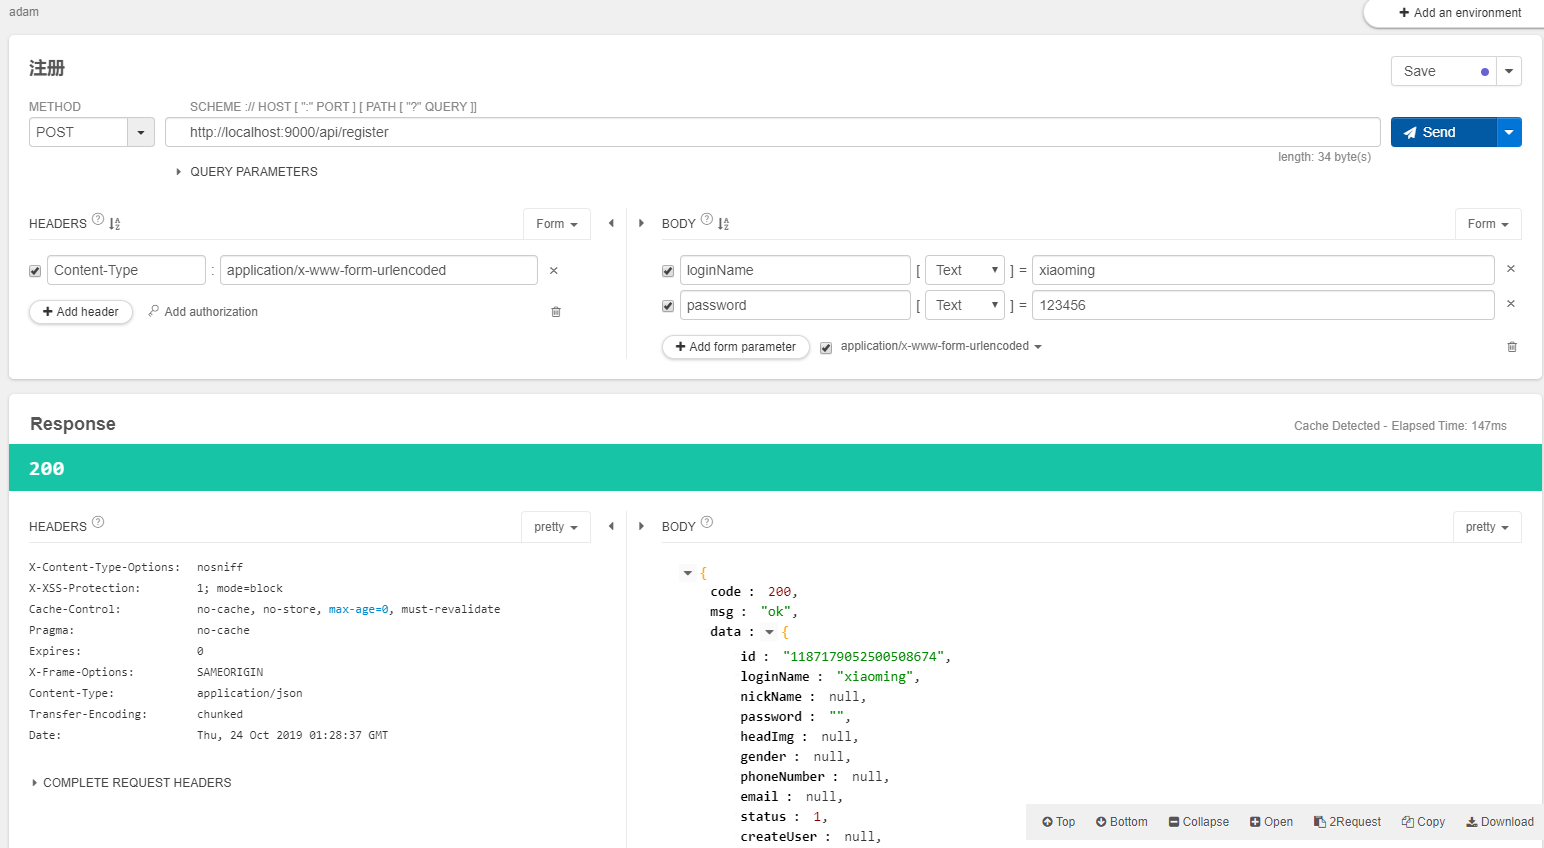
Task: Send the POST request
Action: [x=1444, y=132]
